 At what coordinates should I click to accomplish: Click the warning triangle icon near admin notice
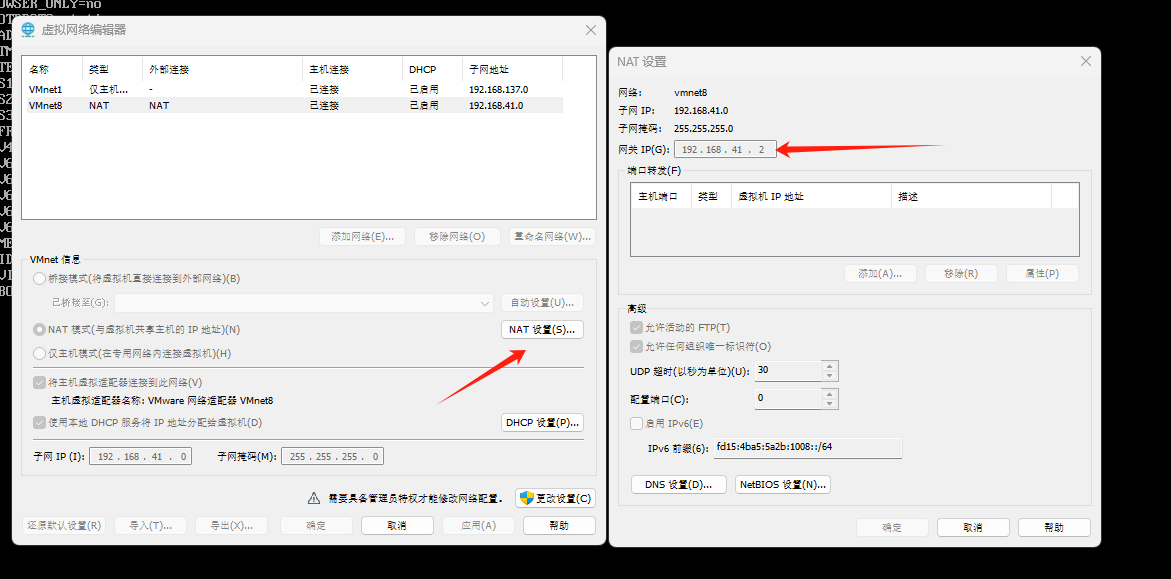(314, 498)
